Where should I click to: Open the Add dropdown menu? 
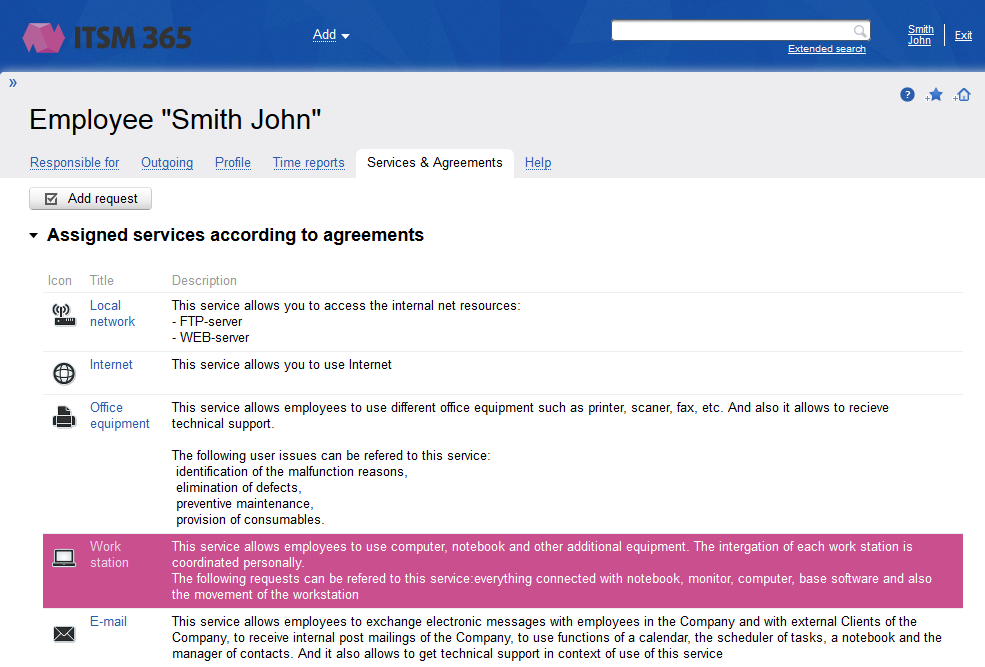click(331, 35)
